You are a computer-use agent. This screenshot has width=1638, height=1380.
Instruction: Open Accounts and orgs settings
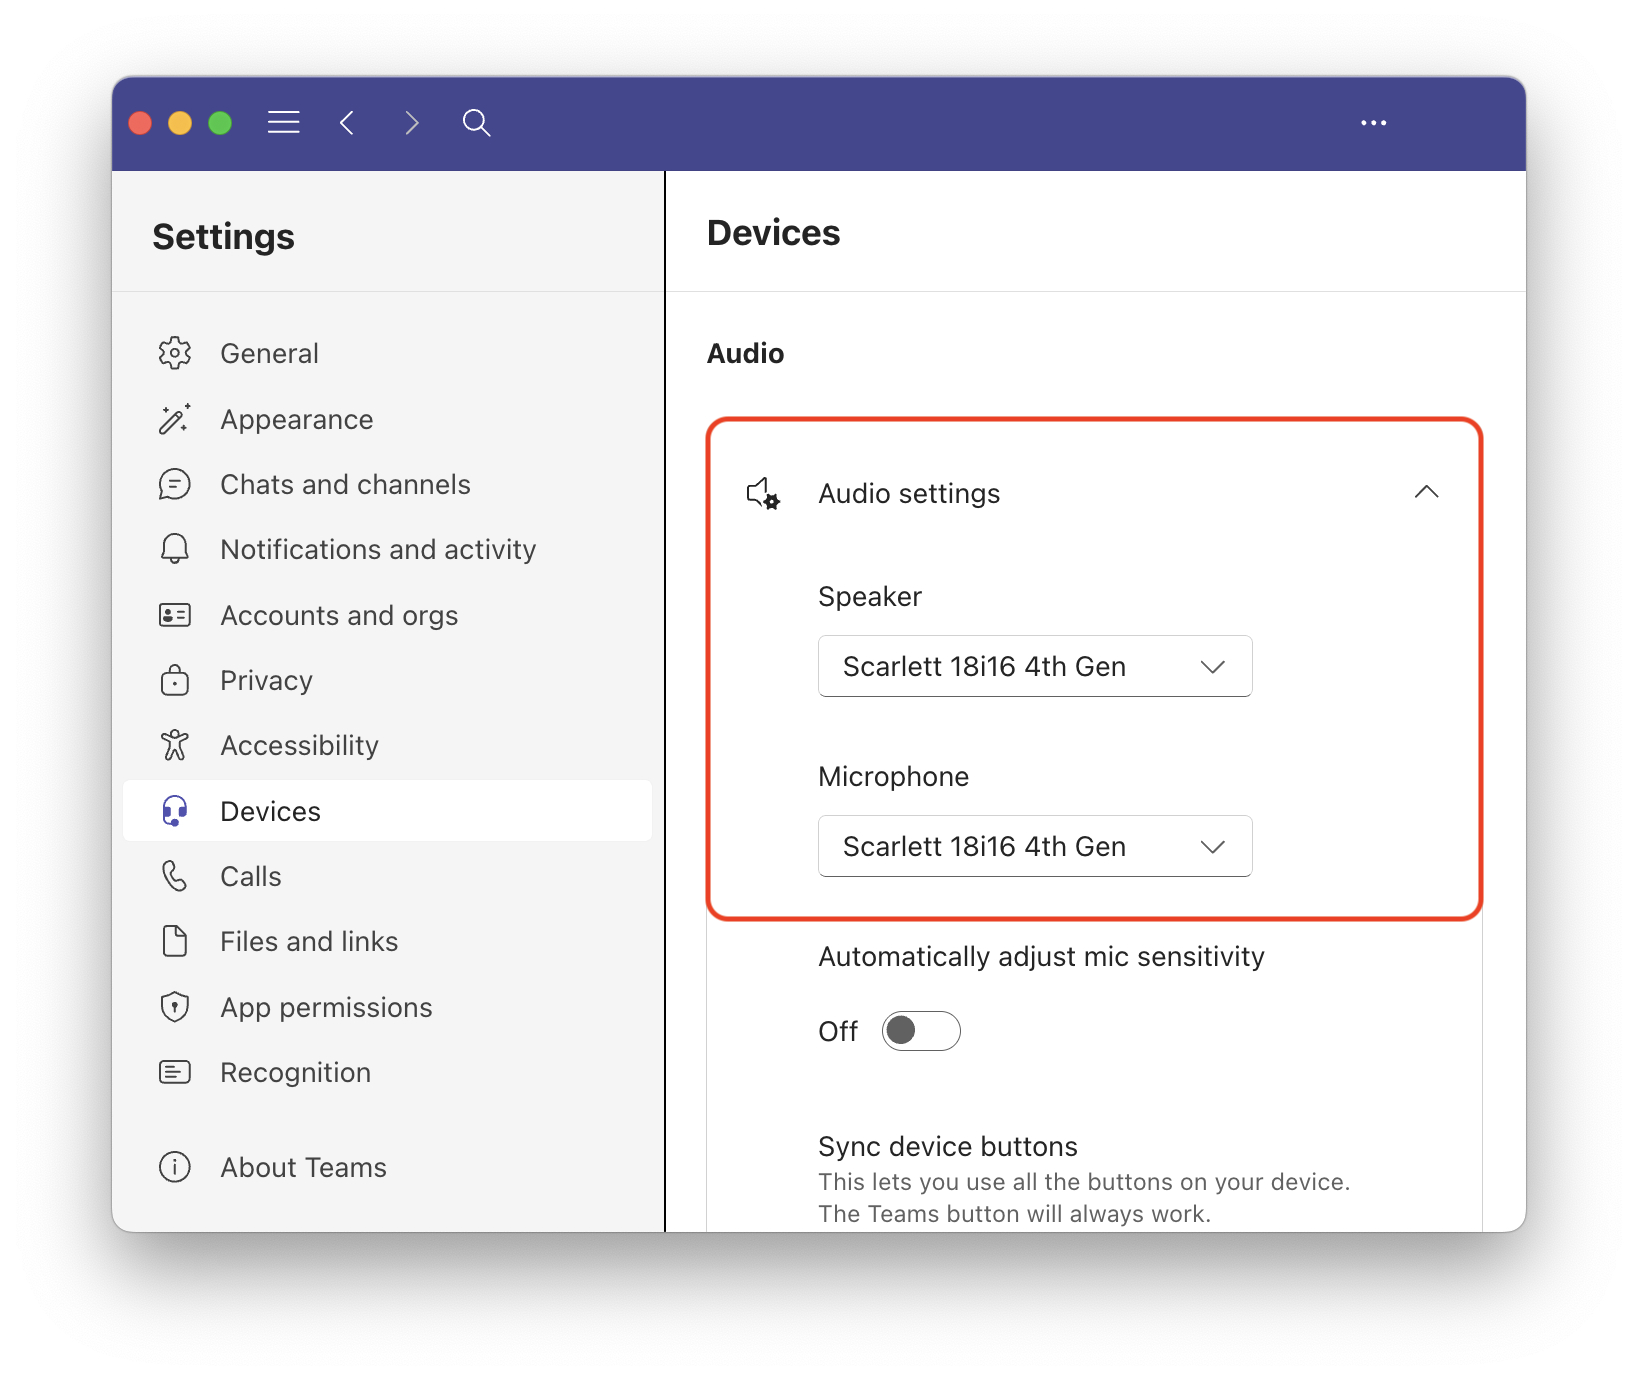pos(388,615)
